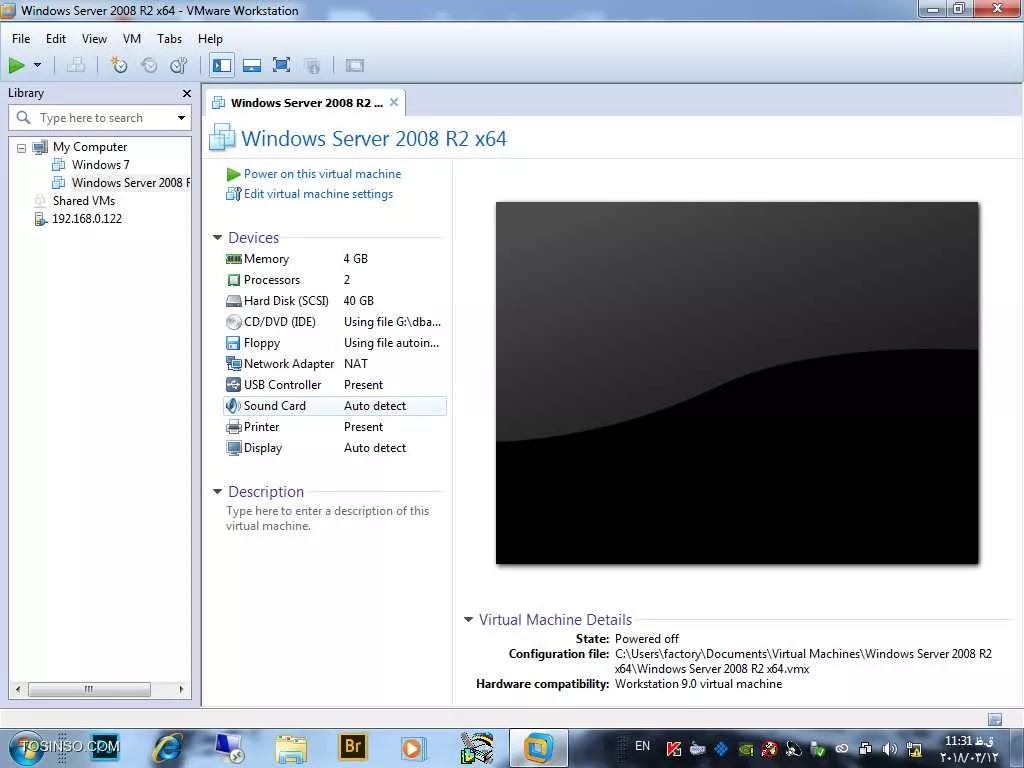This screenshot has width=1024, height=768.
Task: Click the Send Ctrl+Alt+Del toolbar icon
Action: [76, 65]
